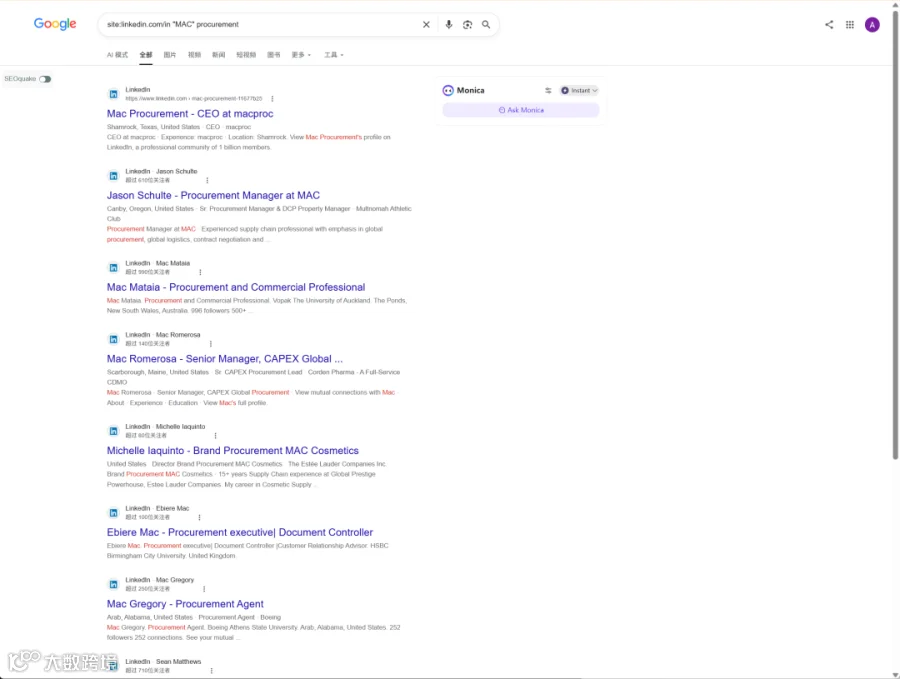Viewport: 900px width, 679px height.
Task: Start voice search with microphone icon
Action: [449, 25]
